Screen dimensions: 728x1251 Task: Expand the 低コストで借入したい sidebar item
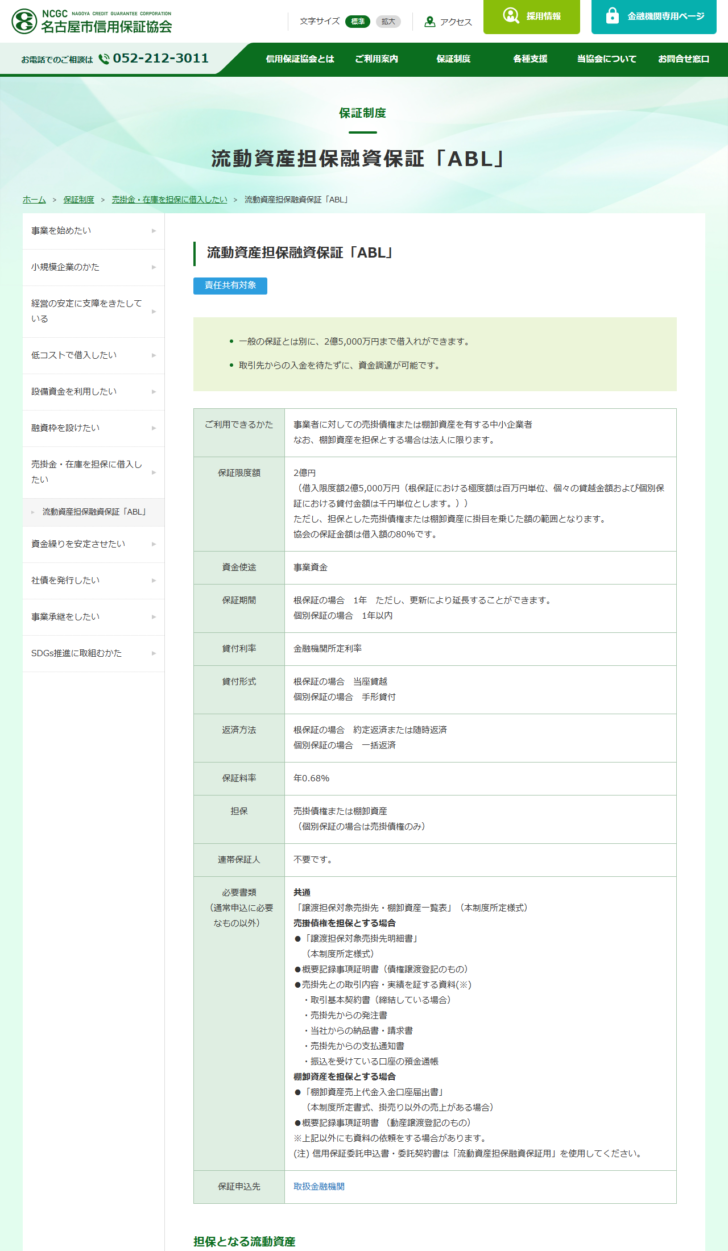click(93, 355)
